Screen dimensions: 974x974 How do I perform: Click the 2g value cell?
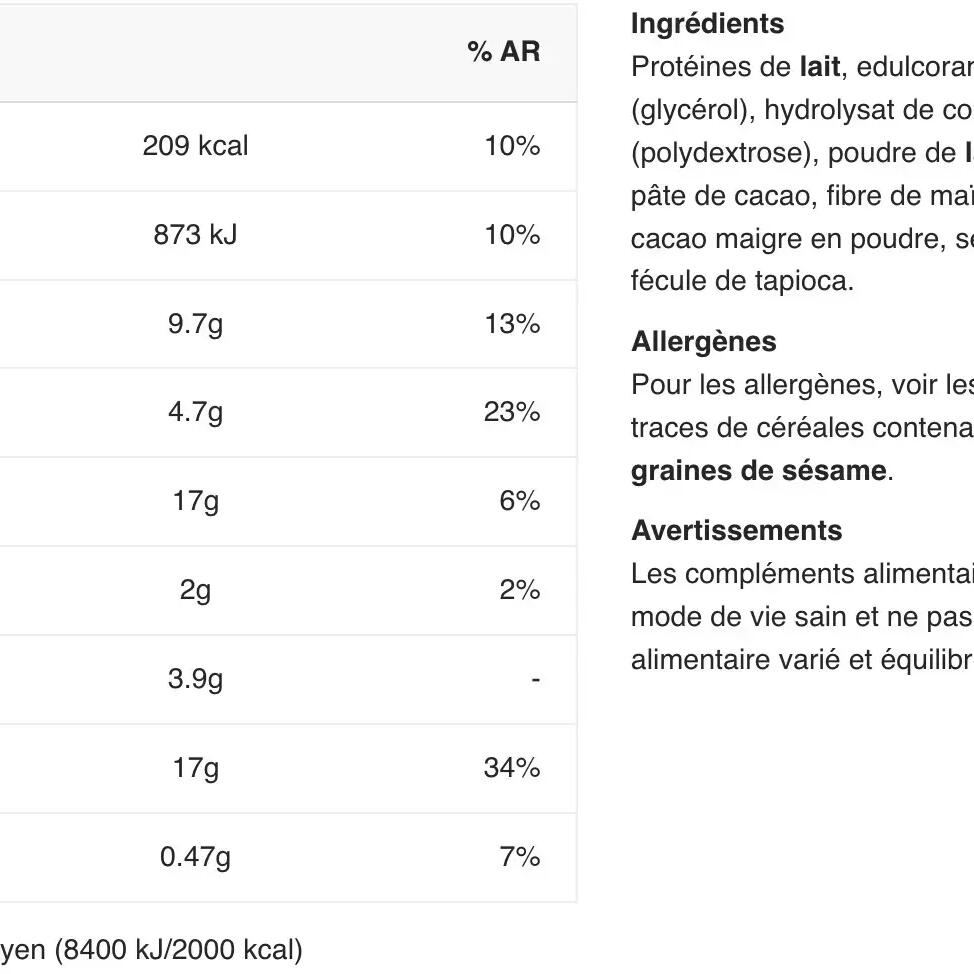(x=195, y=590)
